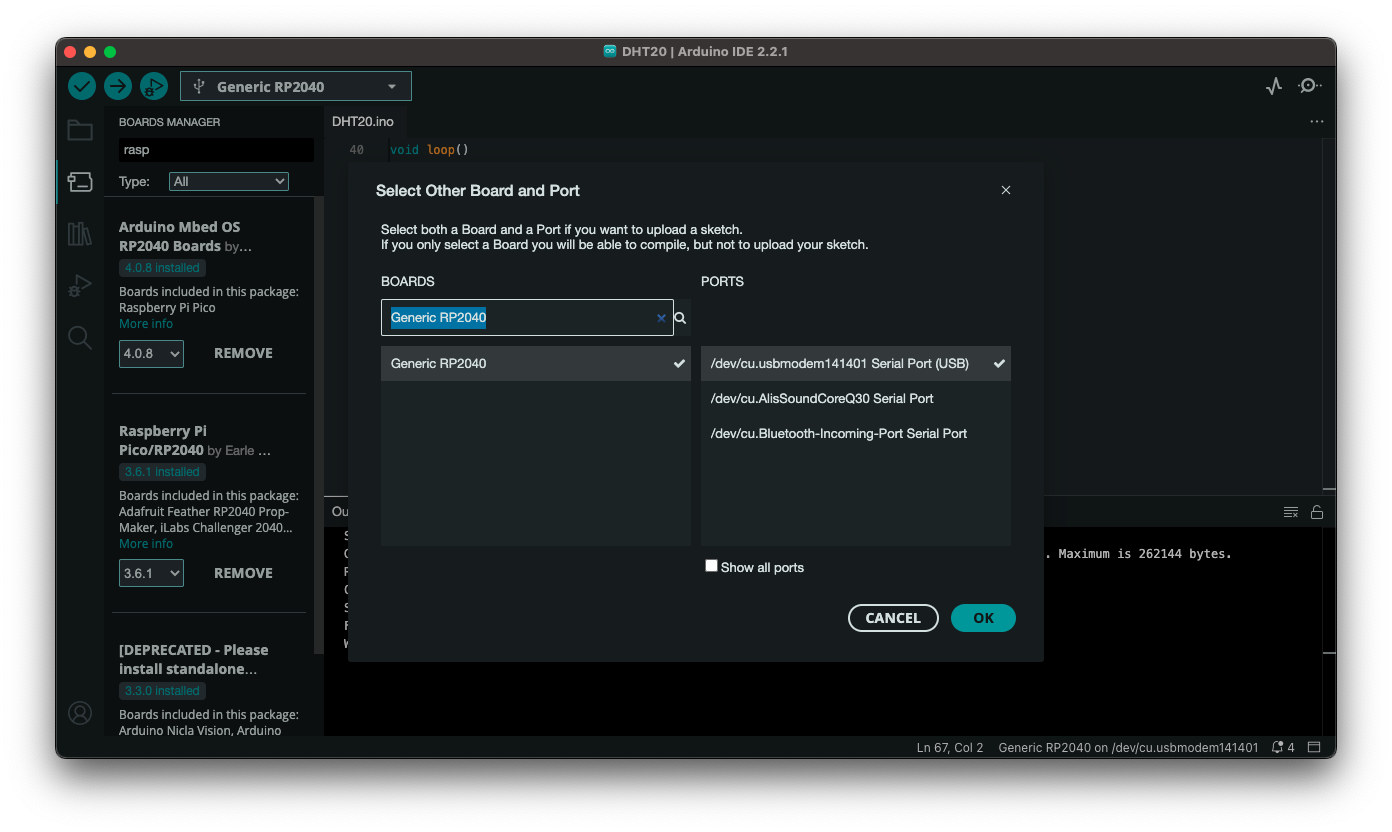Click the void loop() code line
The image size is (1392, 832).
click(x=429, y=150)
